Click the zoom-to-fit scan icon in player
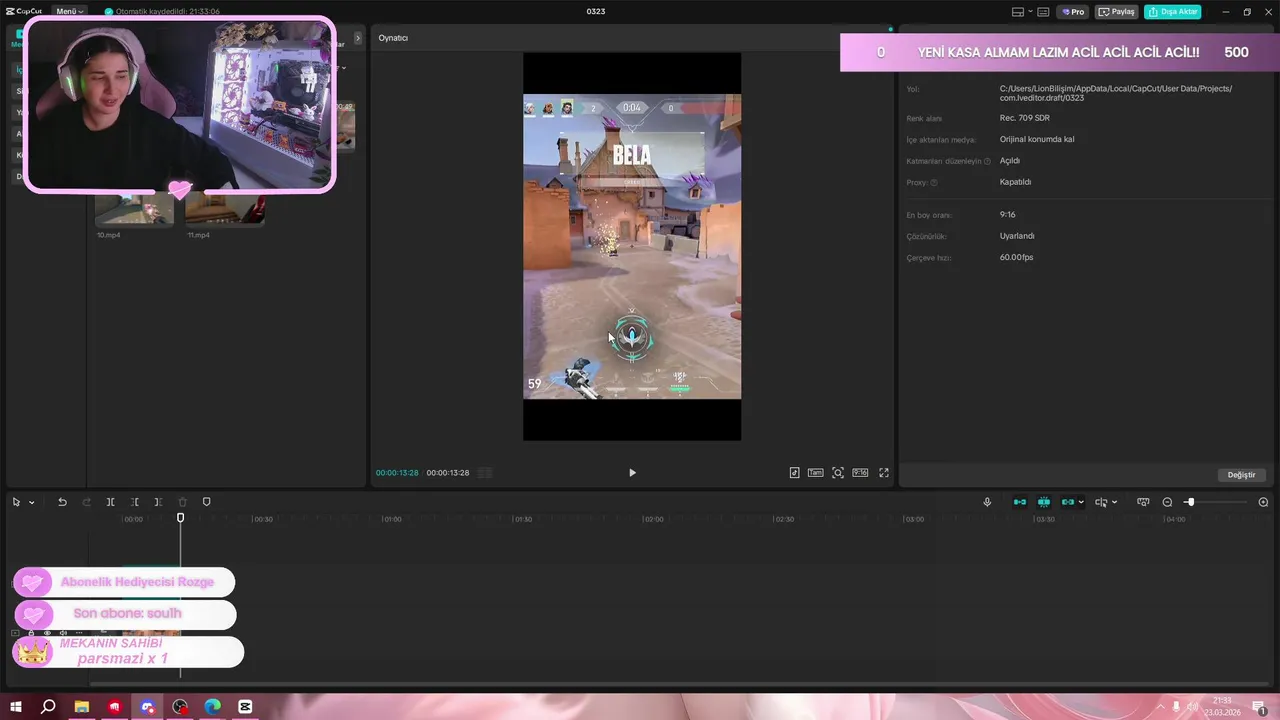Image resolution: width=1280 pixels, height=720 pixels. 838,473
